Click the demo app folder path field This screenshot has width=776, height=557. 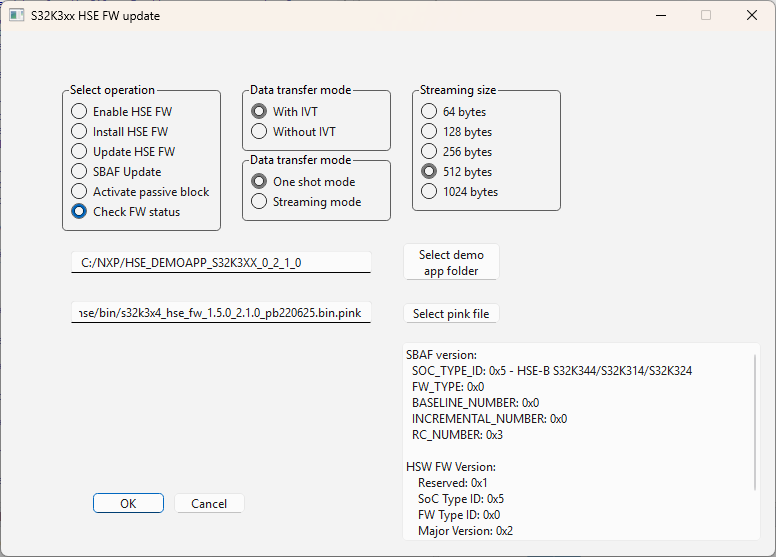[220, 262]
